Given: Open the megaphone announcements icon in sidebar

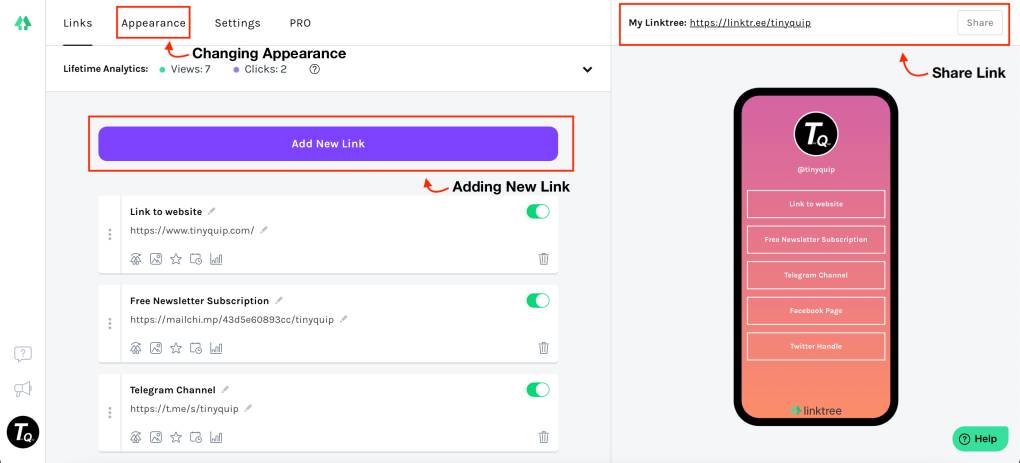Looking at the screenshot, I should point(22,389).
